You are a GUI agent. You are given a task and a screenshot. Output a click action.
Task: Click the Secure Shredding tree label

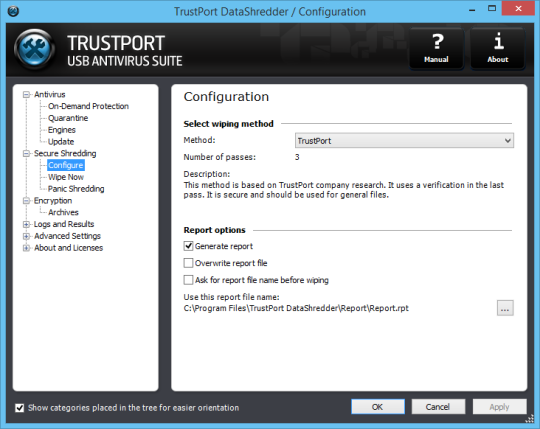[65, 153]
